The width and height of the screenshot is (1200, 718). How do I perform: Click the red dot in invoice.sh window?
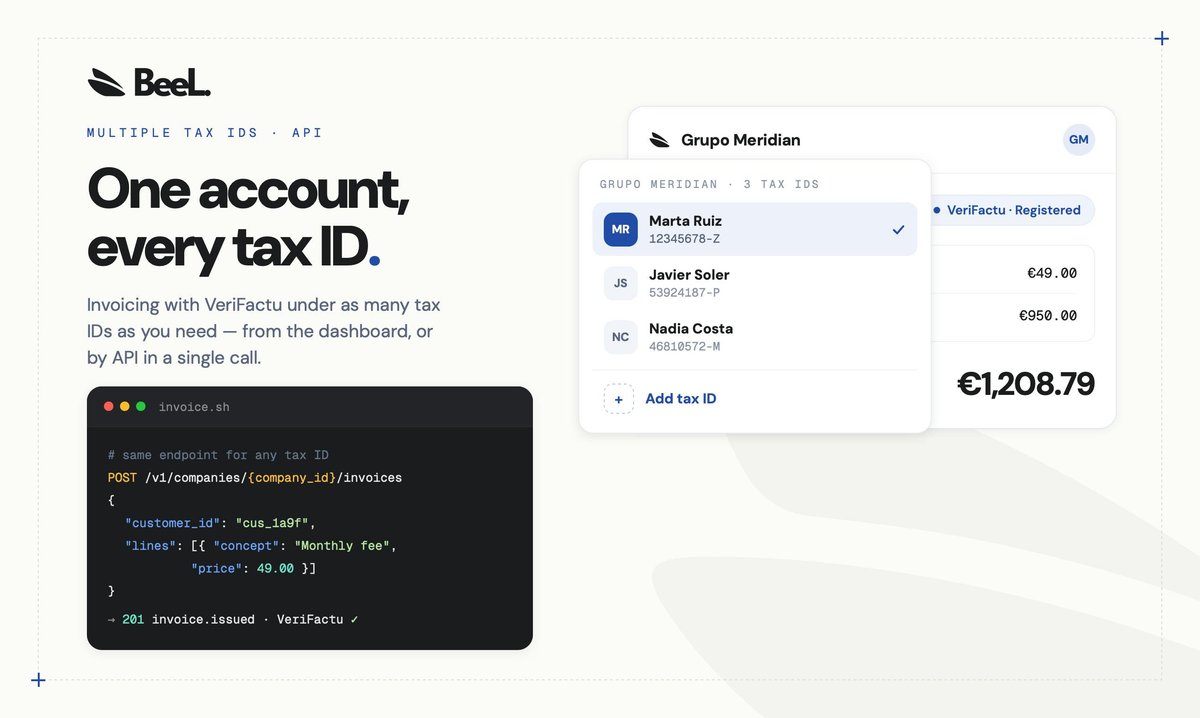click(109, 407)
